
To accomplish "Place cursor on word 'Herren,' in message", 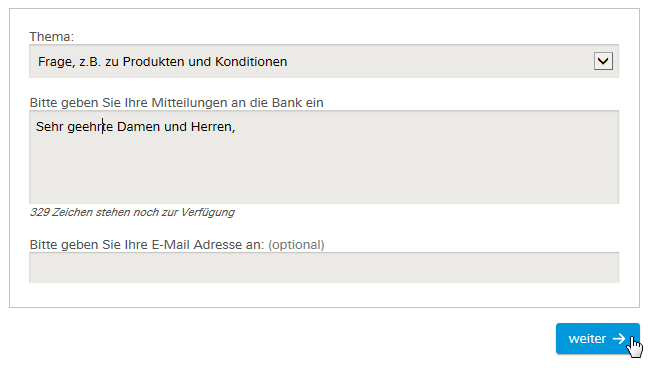I will (x=213, y=127).
